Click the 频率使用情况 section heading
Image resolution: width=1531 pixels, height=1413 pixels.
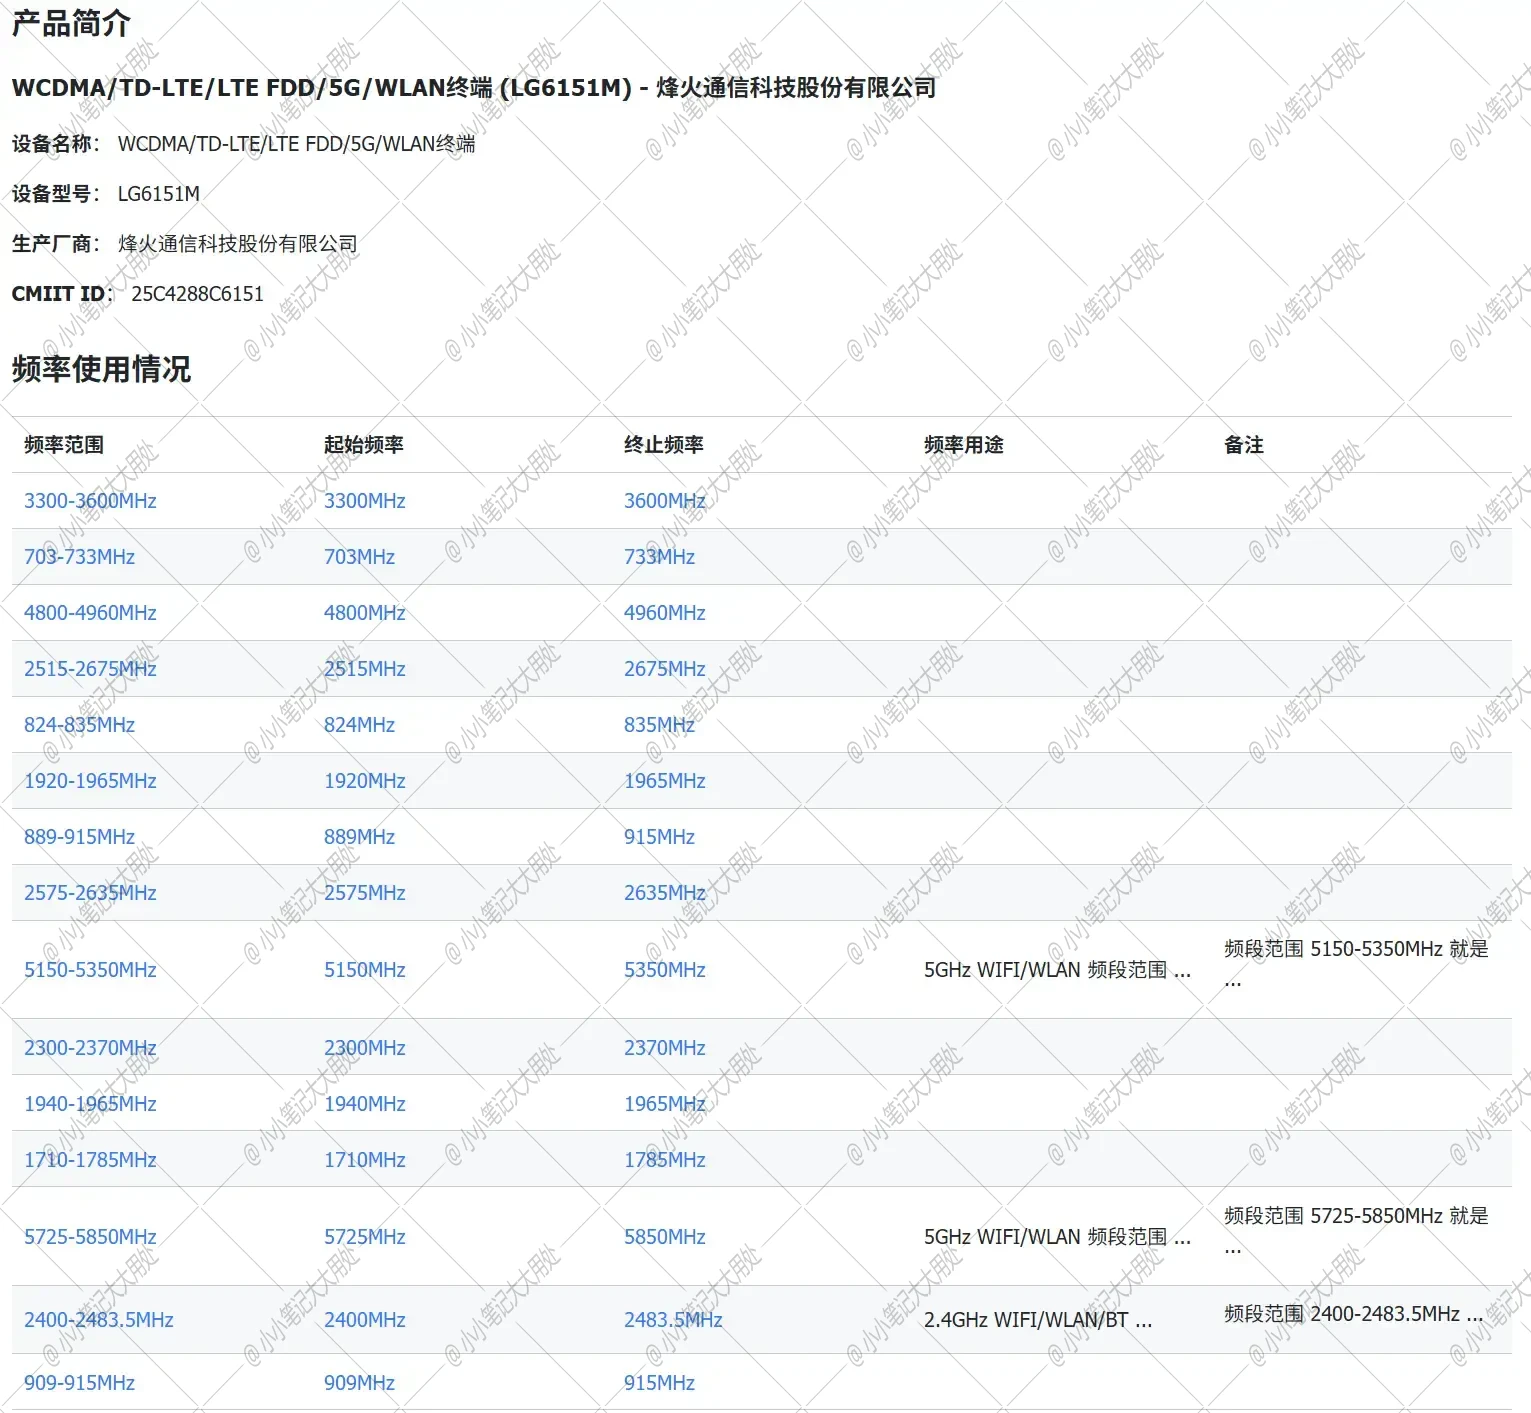point(101,369)
